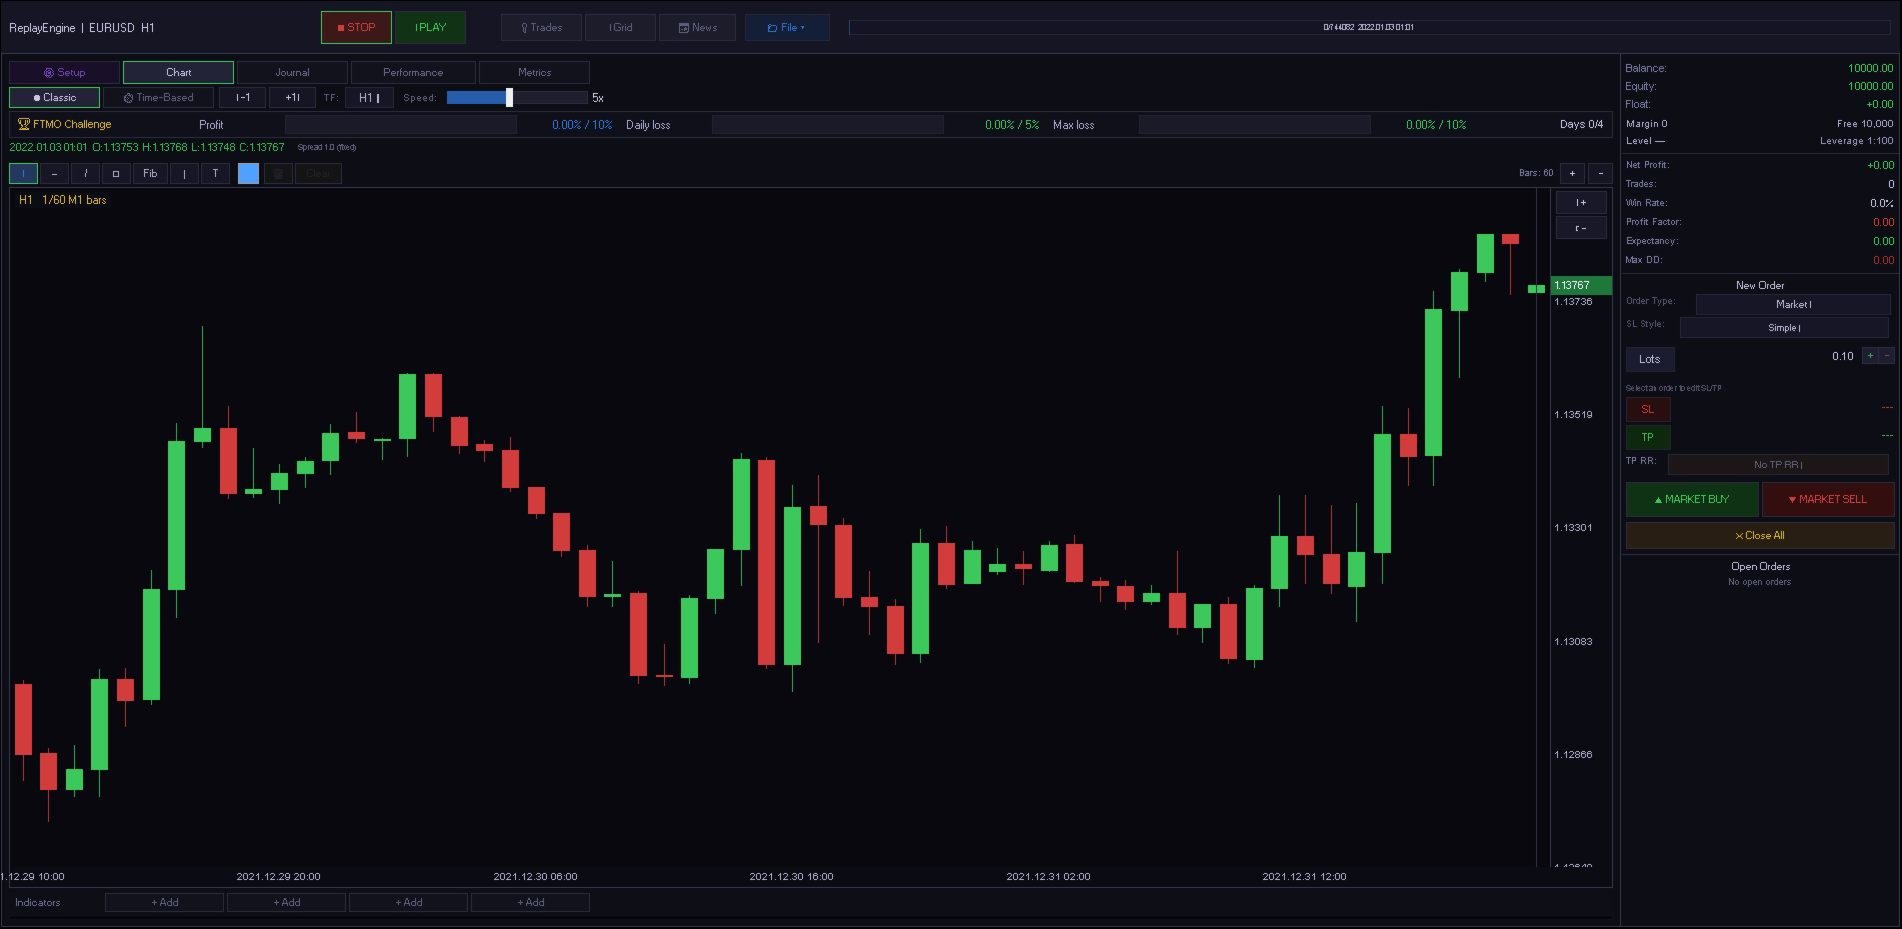Switch to Time-Based replay mode
This screenshot has height=929, width=1902.
[x=158, y=98]
